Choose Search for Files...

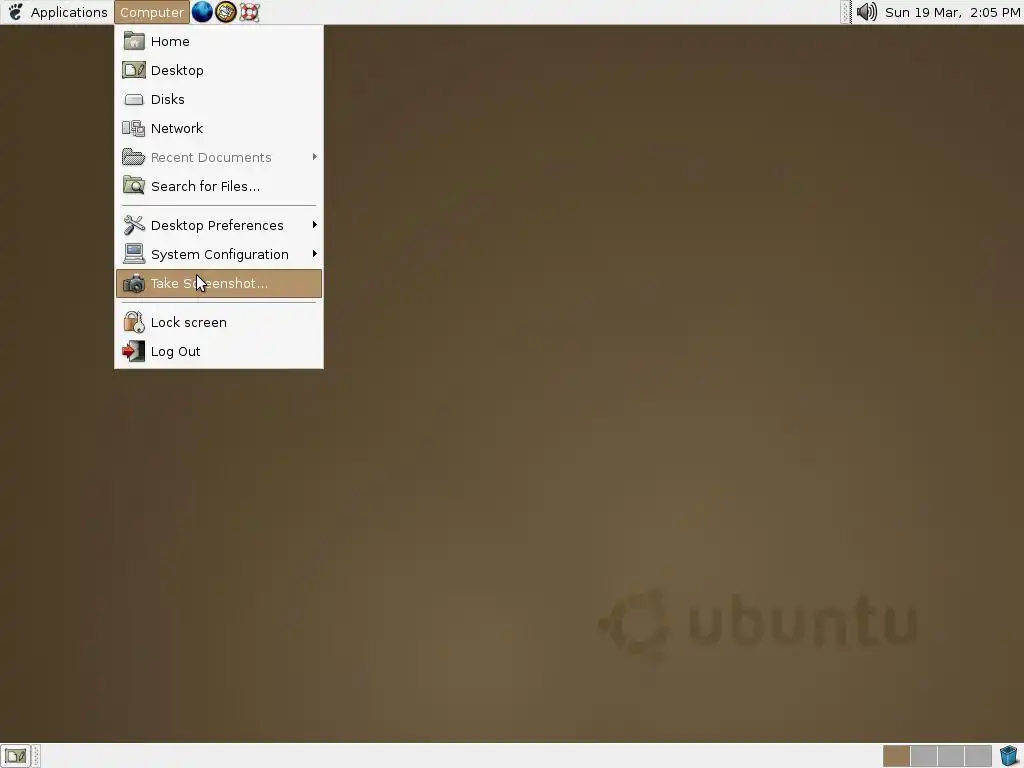click(219, 186)
